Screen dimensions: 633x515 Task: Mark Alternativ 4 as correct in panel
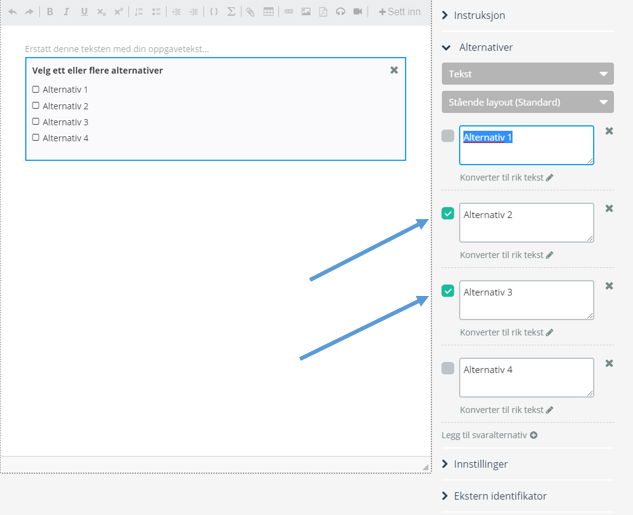point(448,368)
